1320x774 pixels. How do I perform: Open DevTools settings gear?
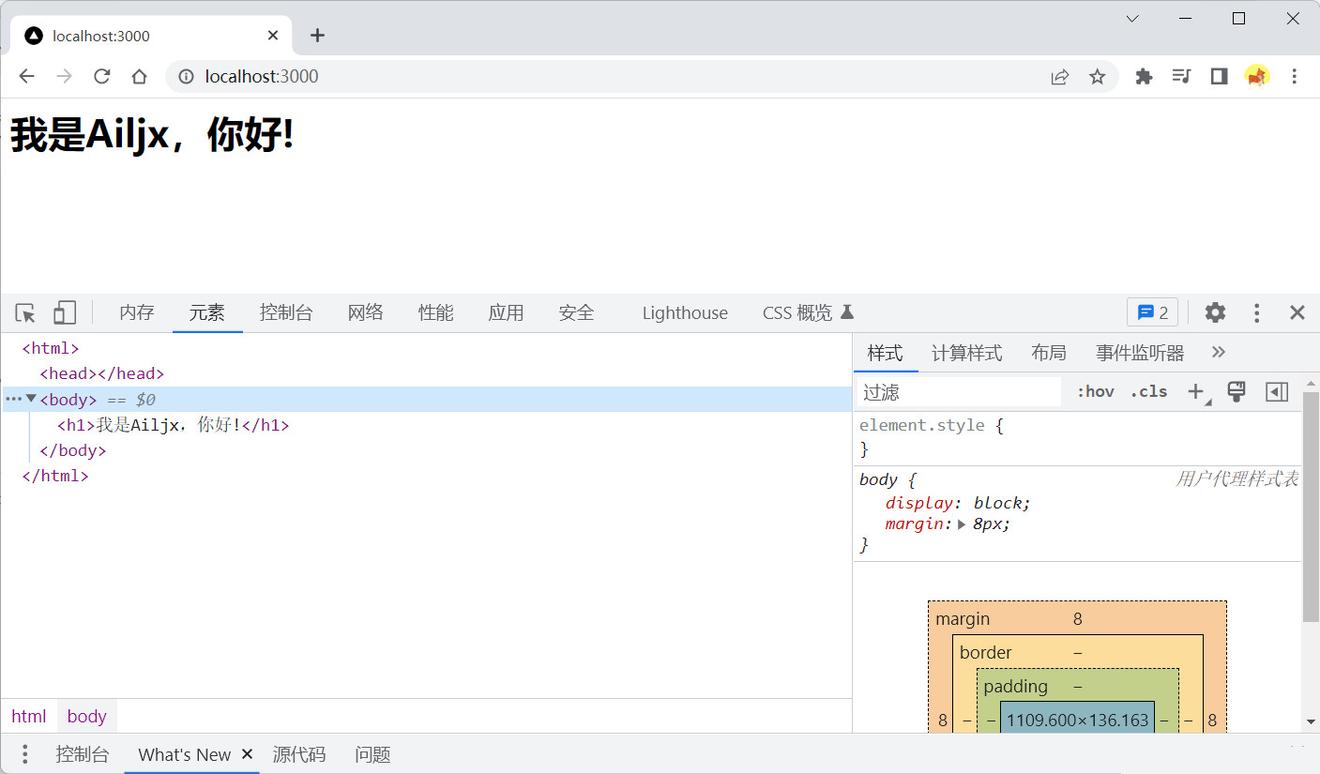pyautogui.click(x=1215, y=313)
